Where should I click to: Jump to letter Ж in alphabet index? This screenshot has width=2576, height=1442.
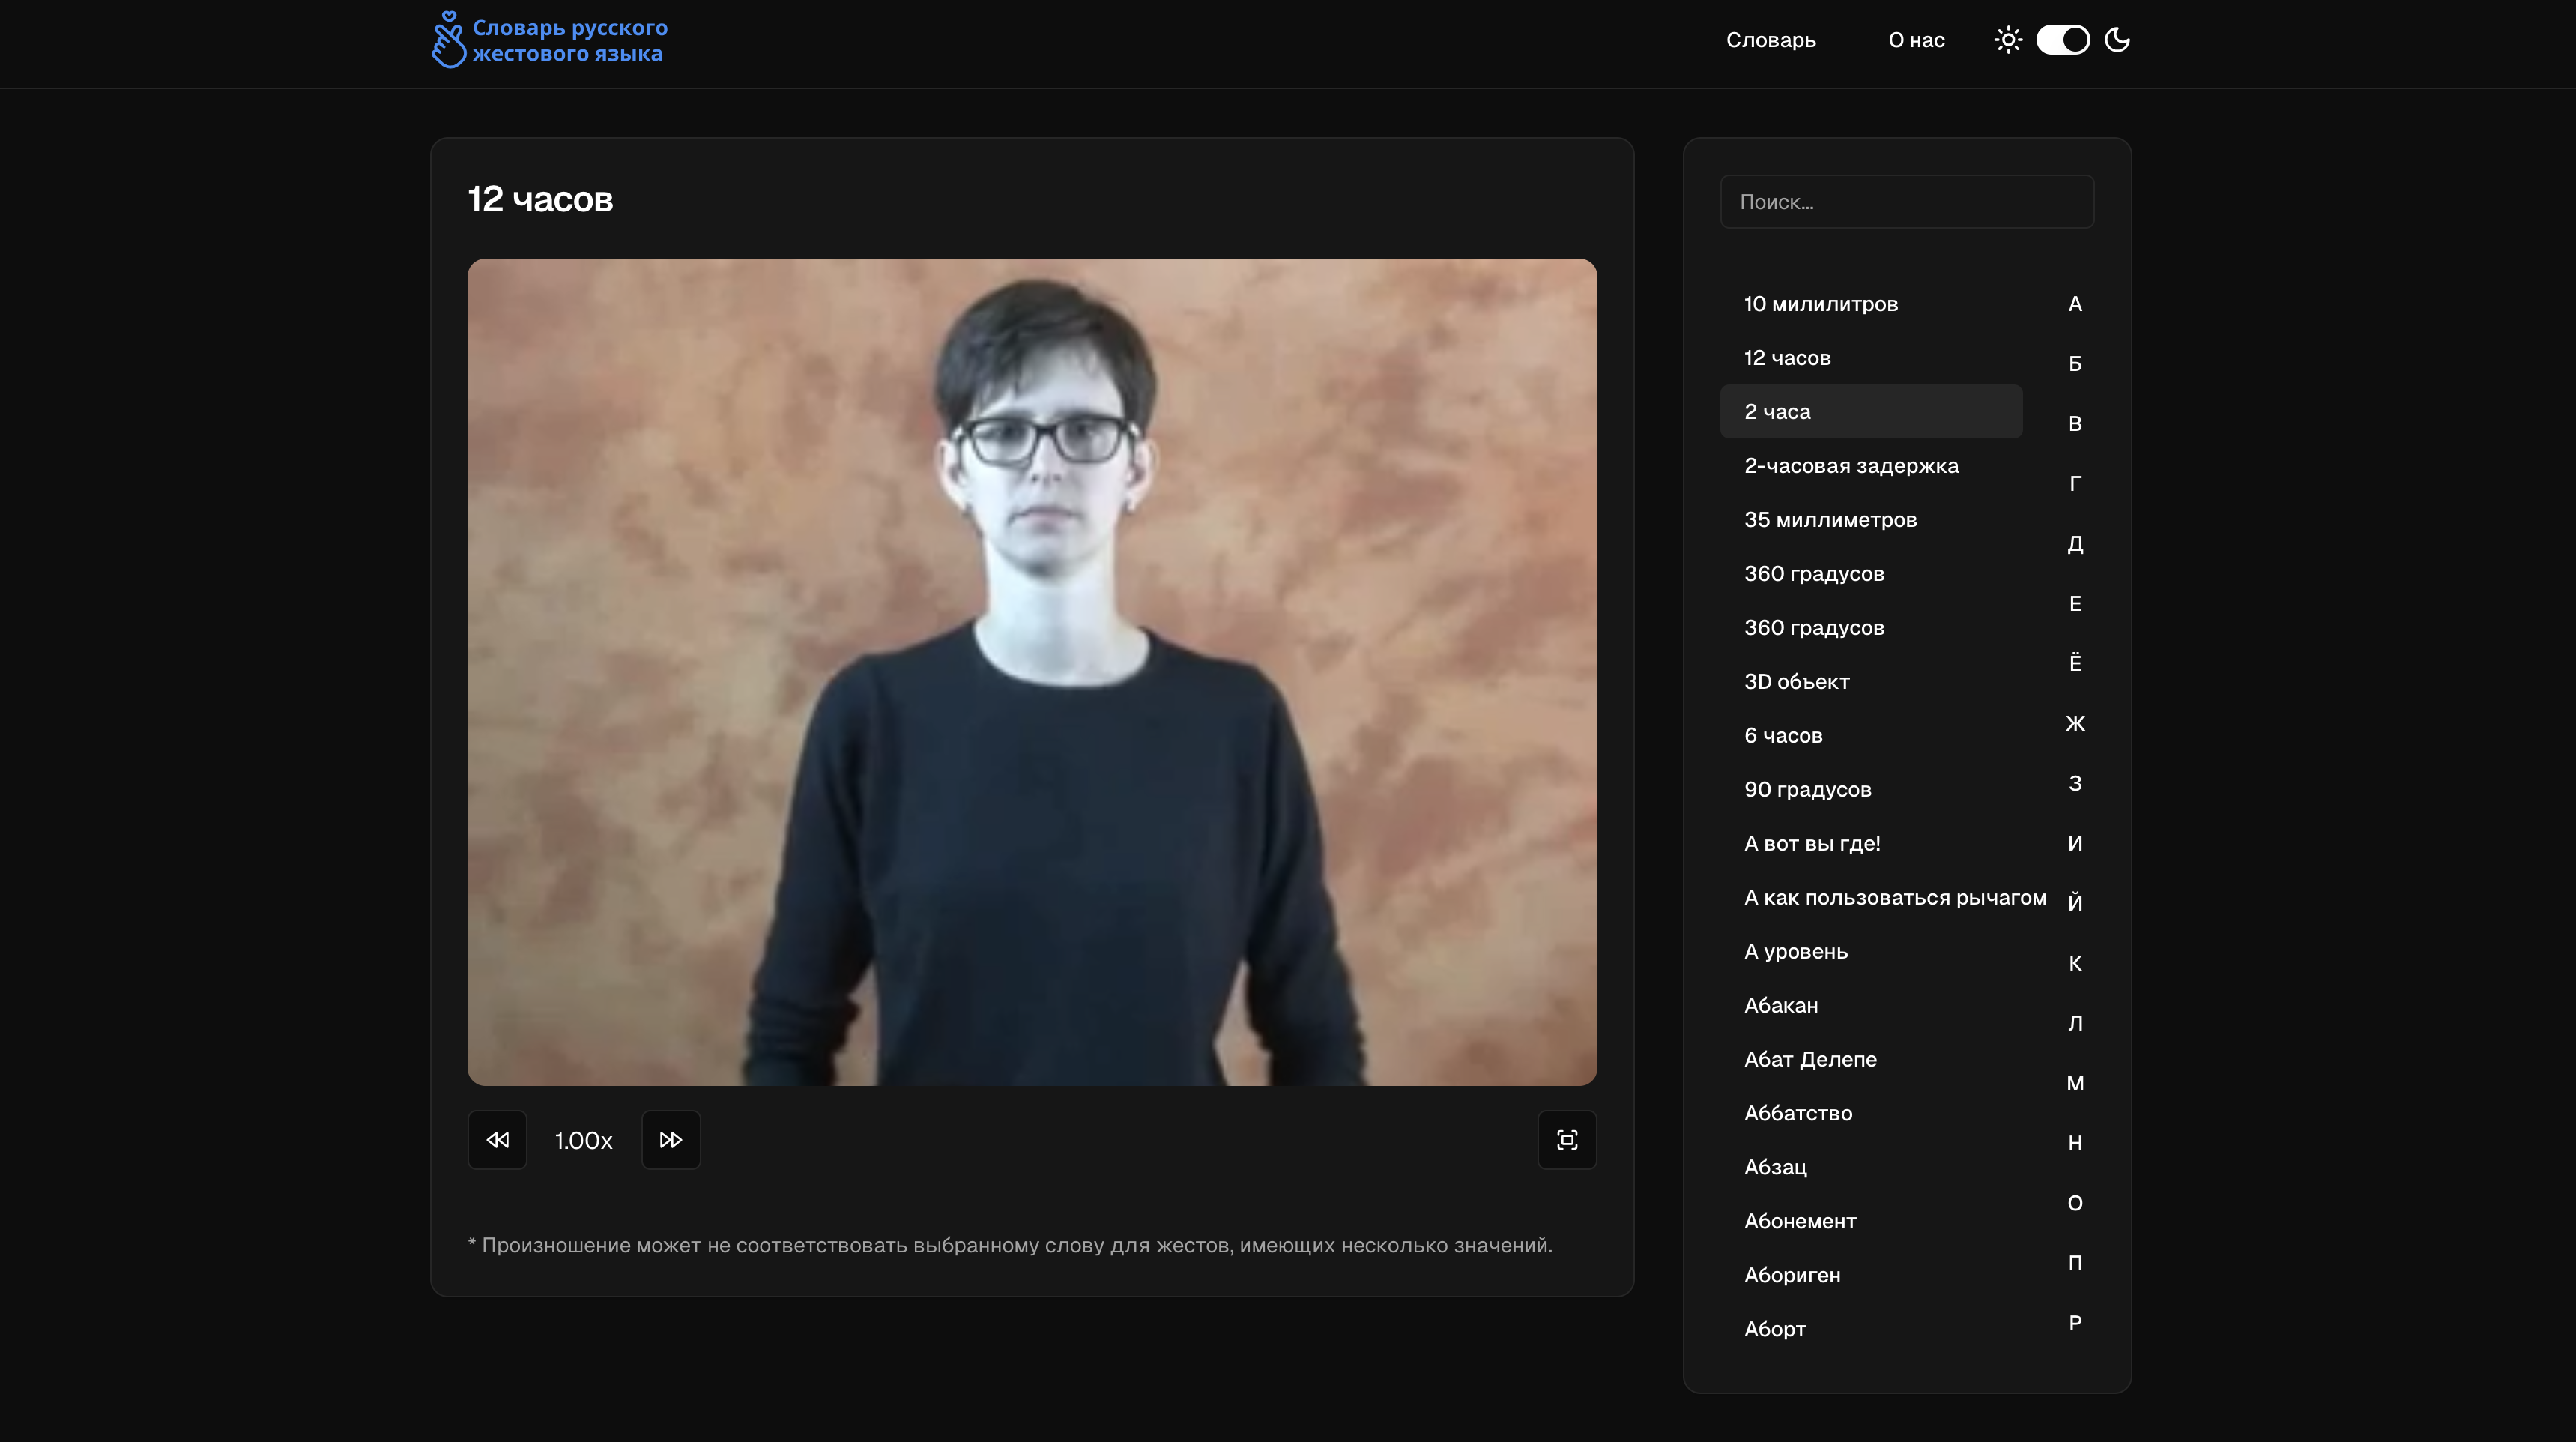click(x=2075, y=723)
